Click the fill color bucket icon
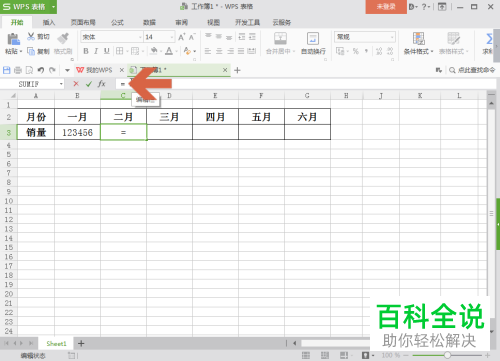This screenshot has width=500, height=361. (x=154, y=51)
